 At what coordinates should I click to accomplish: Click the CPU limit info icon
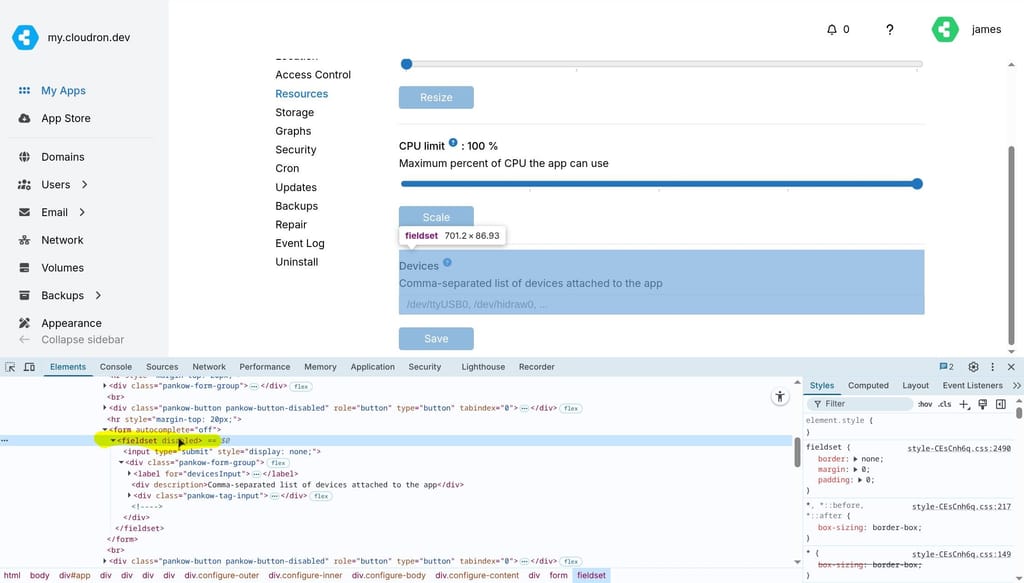(453, 144)
